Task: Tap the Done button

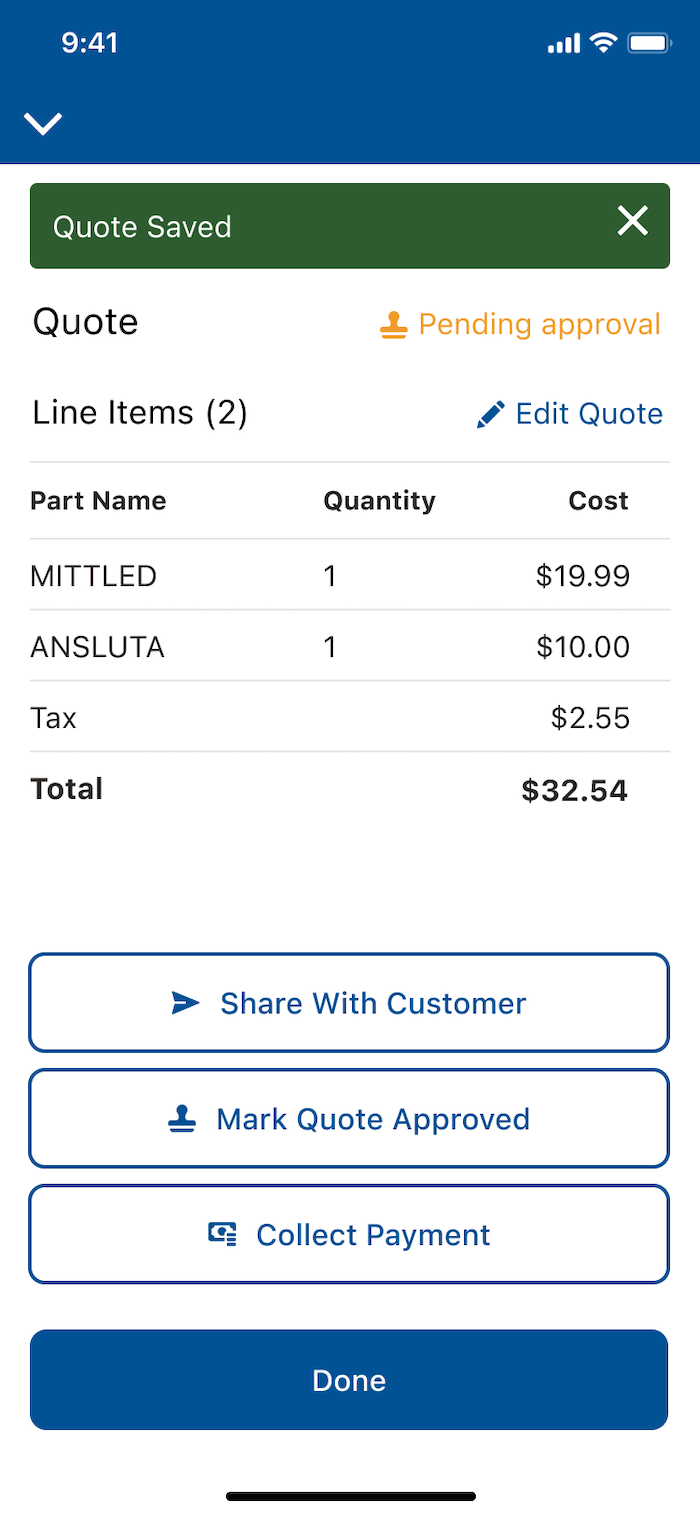Action: click(349, 1380)
